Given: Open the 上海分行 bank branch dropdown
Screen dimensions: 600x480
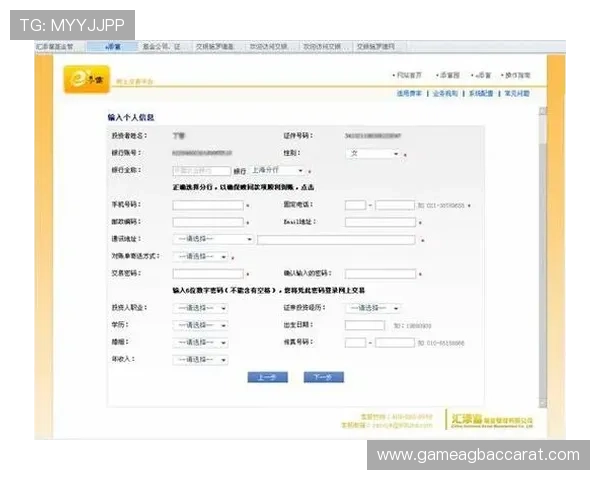Looking at the screenshot, I should pos(278,170).
